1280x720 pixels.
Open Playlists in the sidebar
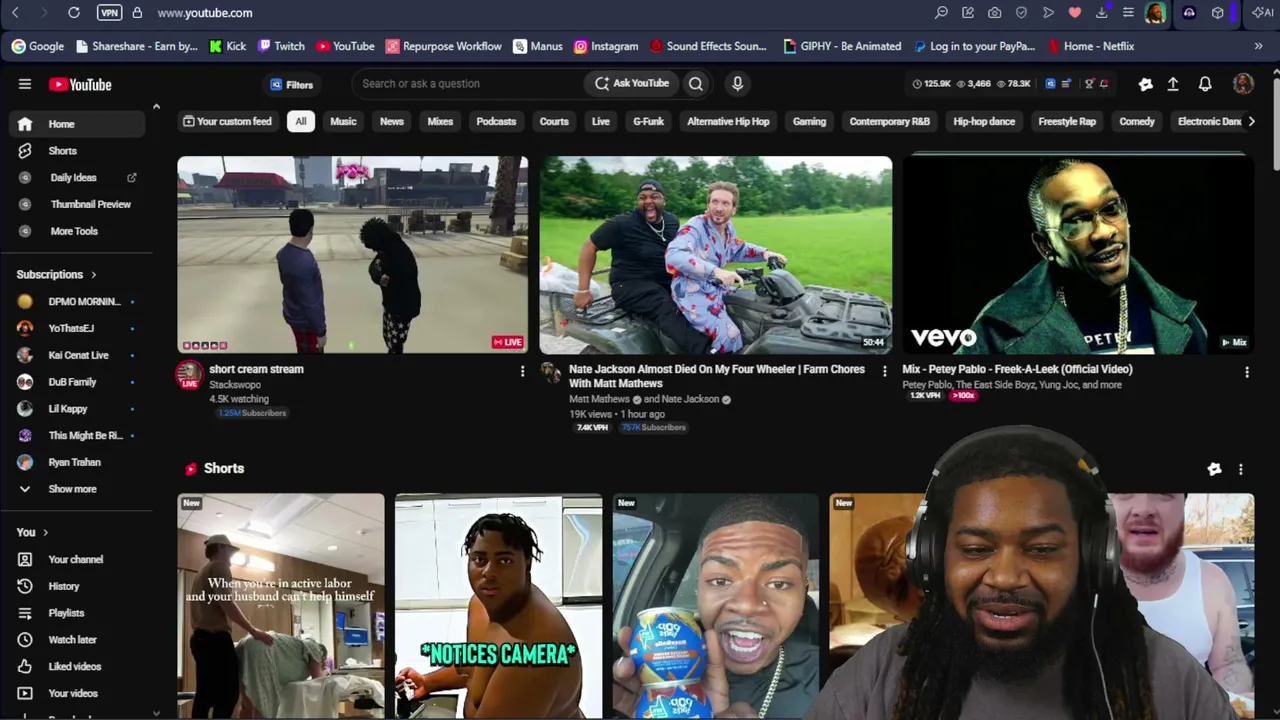click(x=77, y=613)
